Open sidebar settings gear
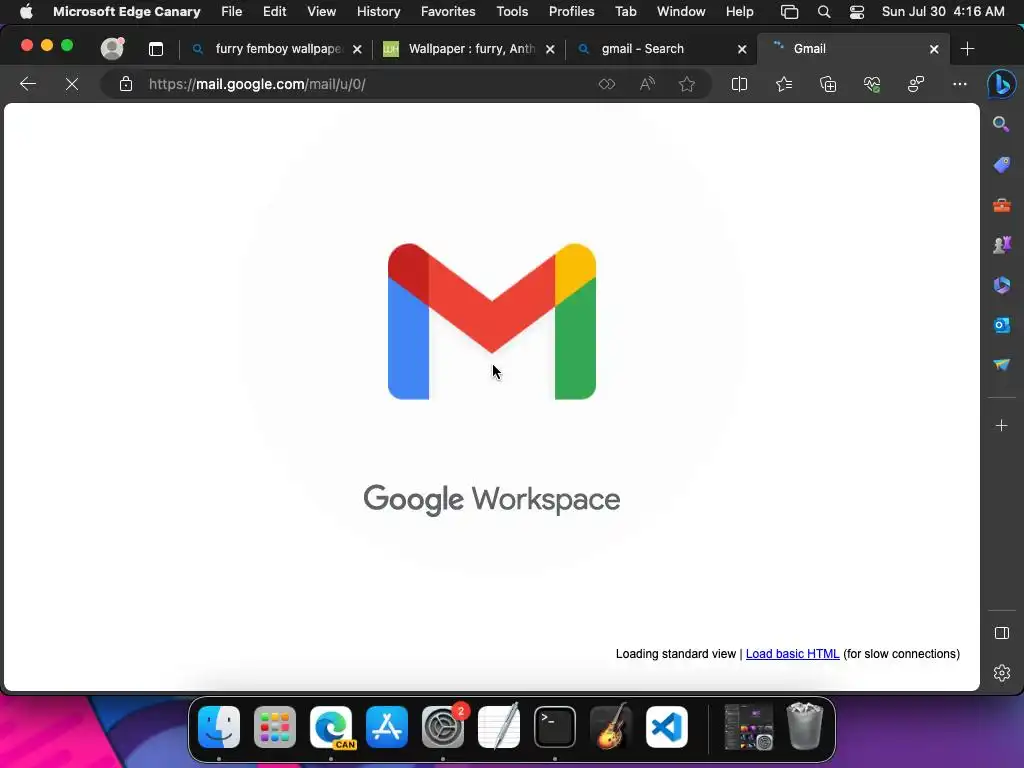The width and height of the screenshot is (1024, 768). pyautogui.click(x=1001, y=673)
